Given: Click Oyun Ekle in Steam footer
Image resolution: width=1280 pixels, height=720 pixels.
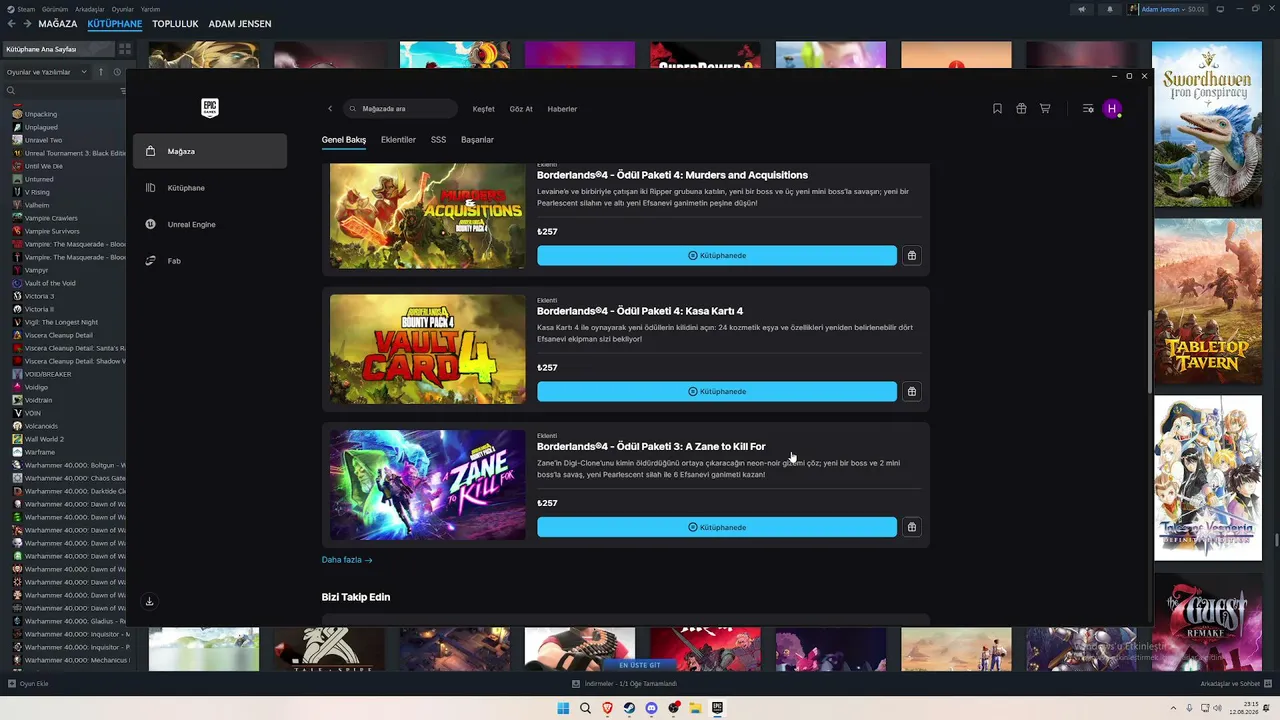Looking at the screenshot, I should click(x=28, y=684).
